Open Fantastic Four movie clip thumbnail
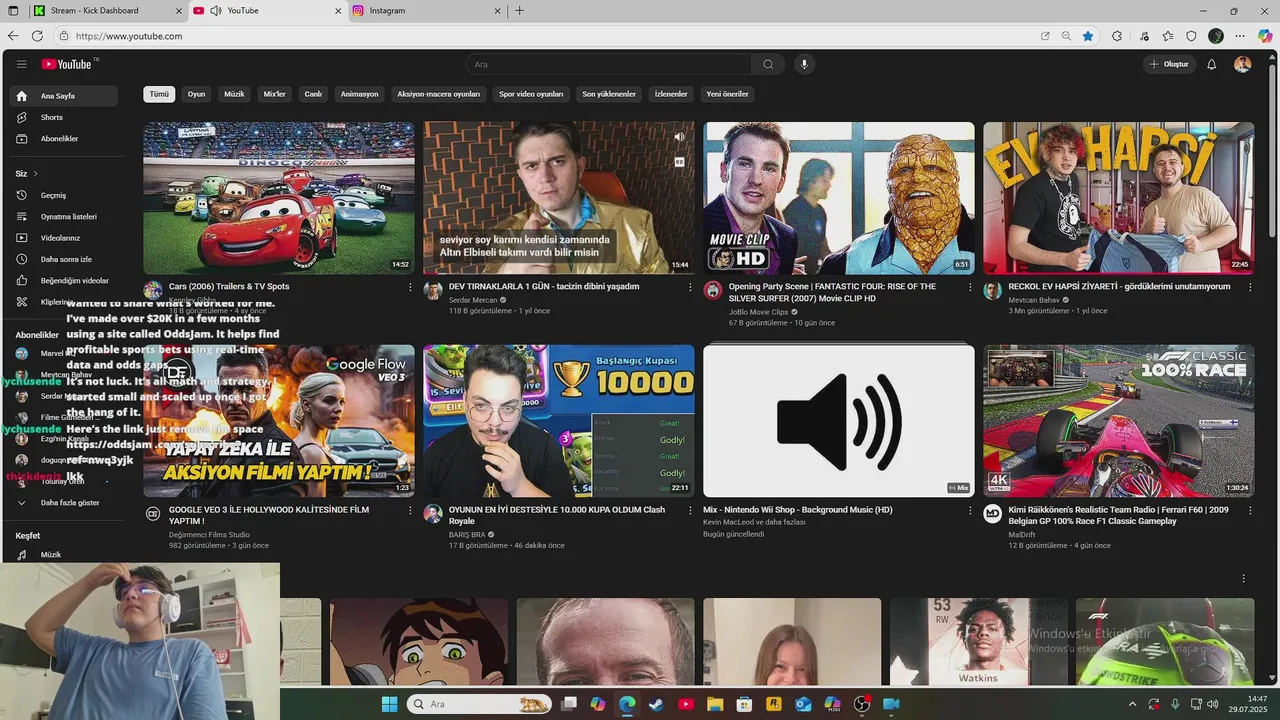This screenshot has height=720, width=1280. (x=839, y=198)
